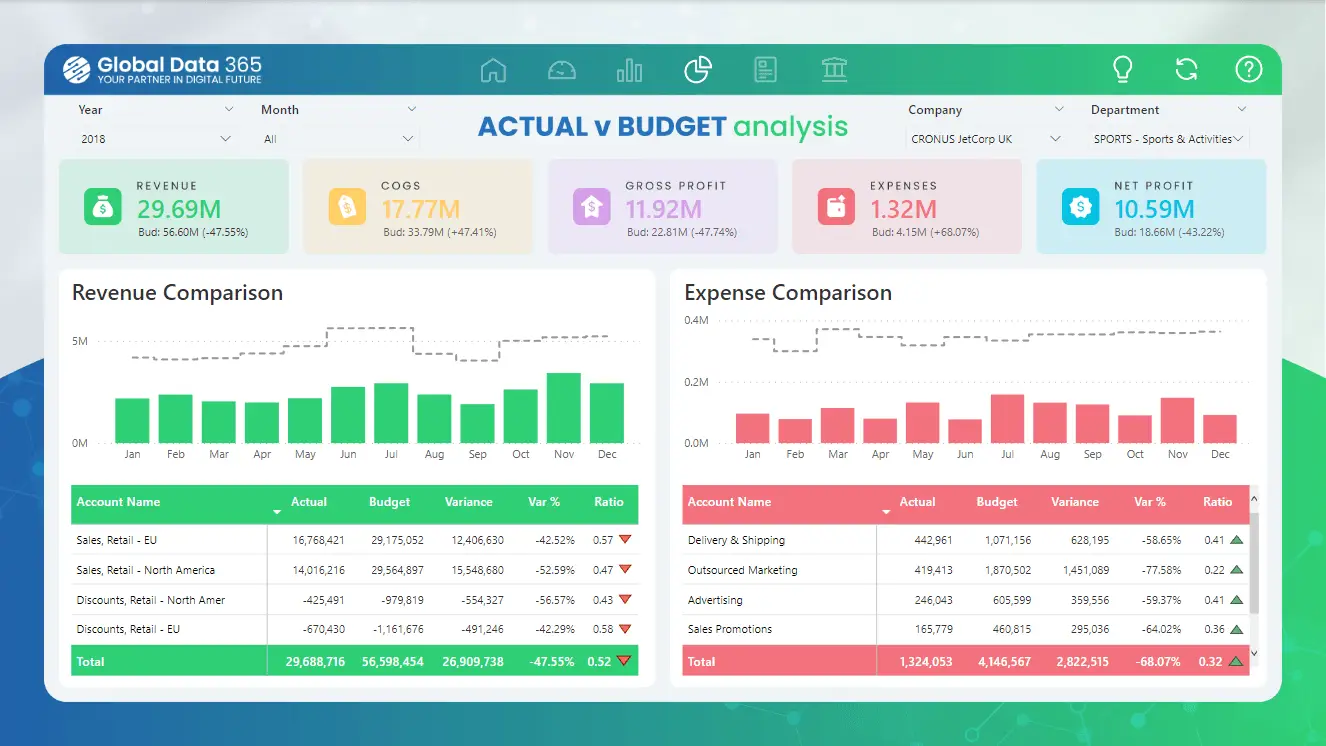
Task: Open the CRONUS JetCorp UK dropdown
Action: pos(986,139)
